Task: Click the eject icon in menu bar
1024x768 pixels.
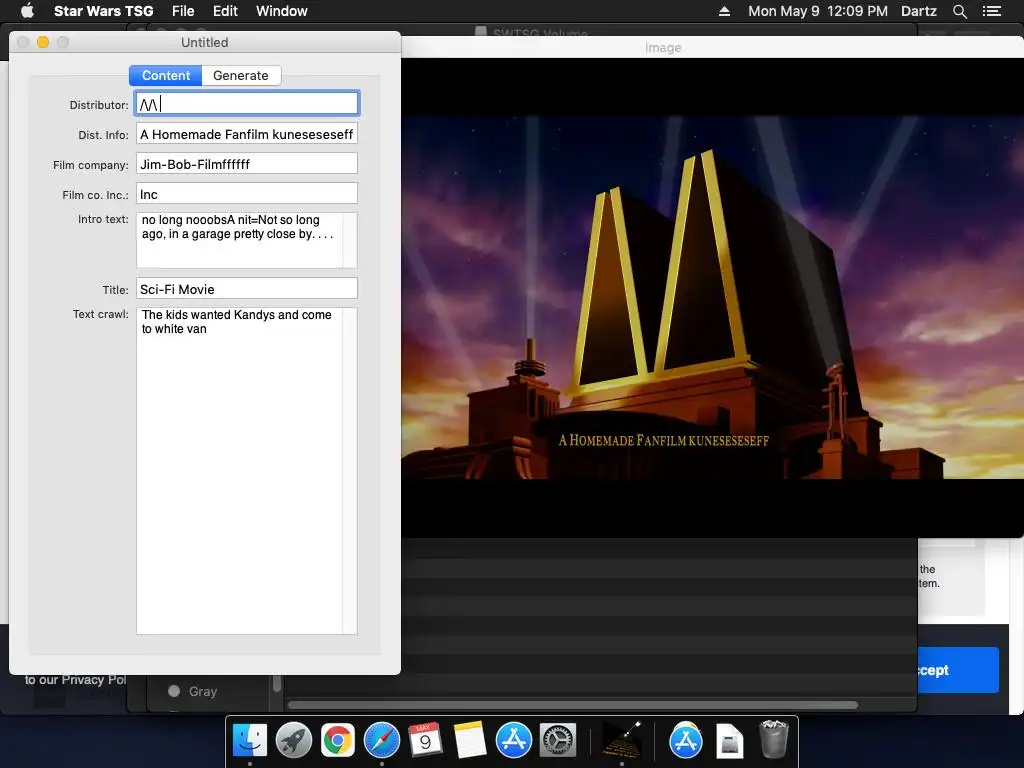Action: pos(724,11)
